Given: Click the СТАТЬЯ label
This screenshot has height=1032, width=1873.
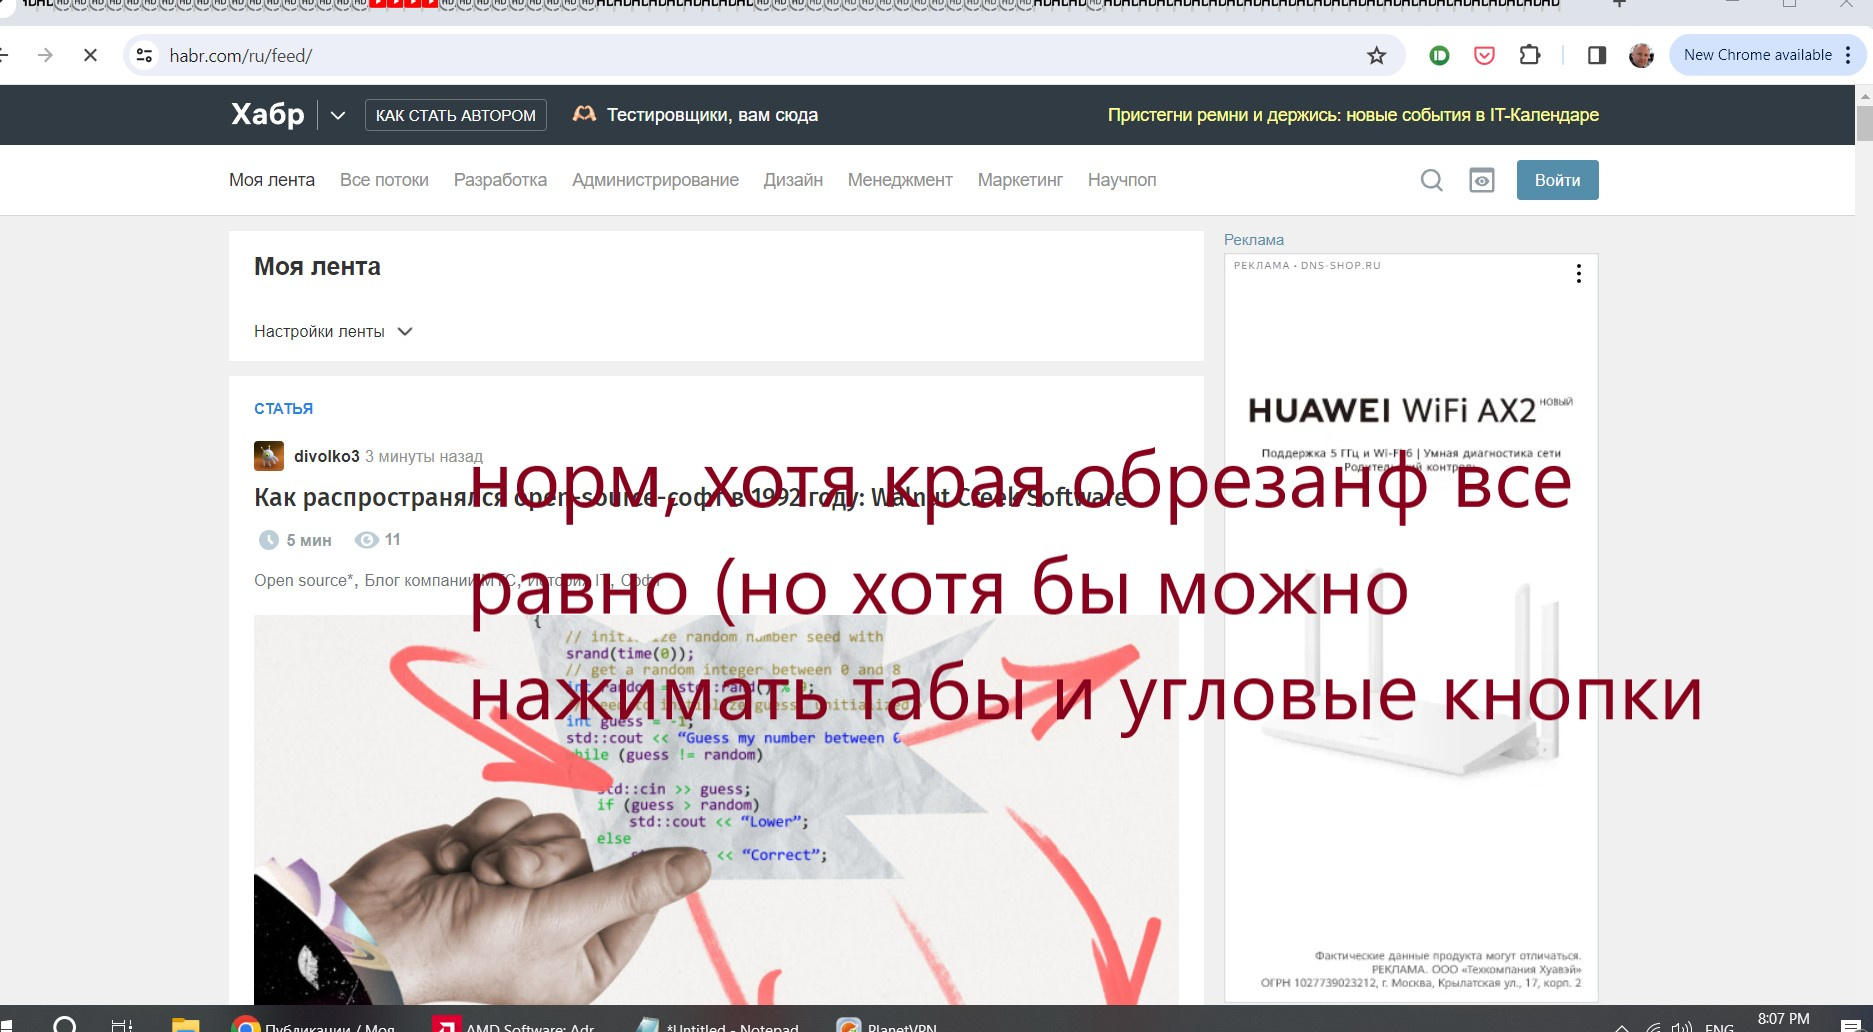Looking at the screenshot, I should pyautogui.click(x=283, y=409).
